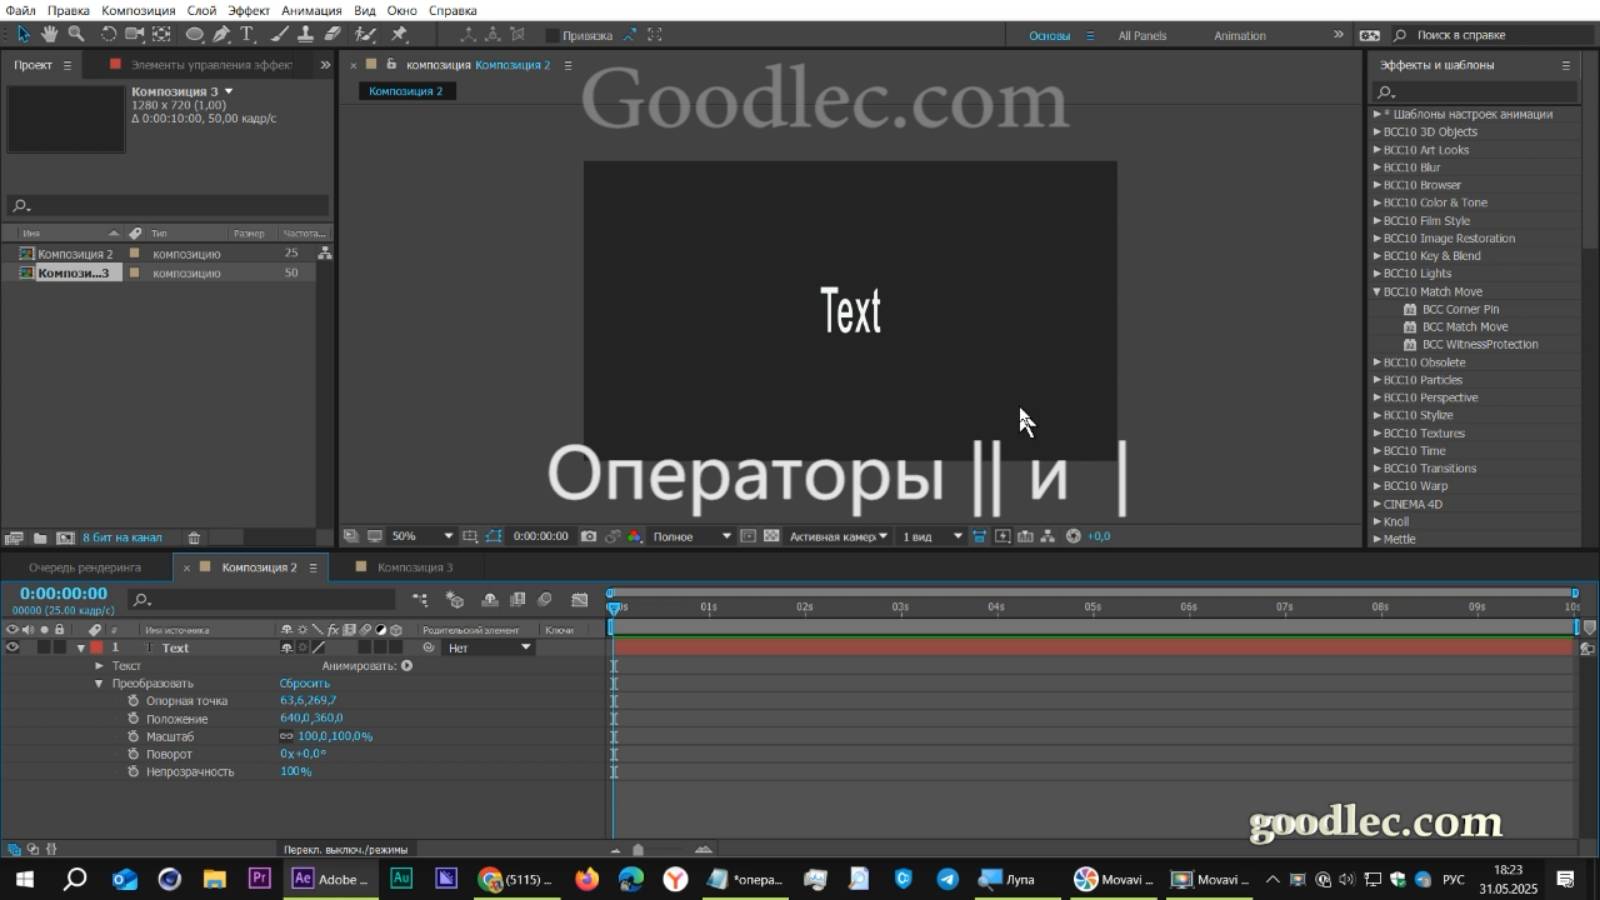Click the 8 бит на канал button
Screen dimensions: 1600x900
(122, 538)
